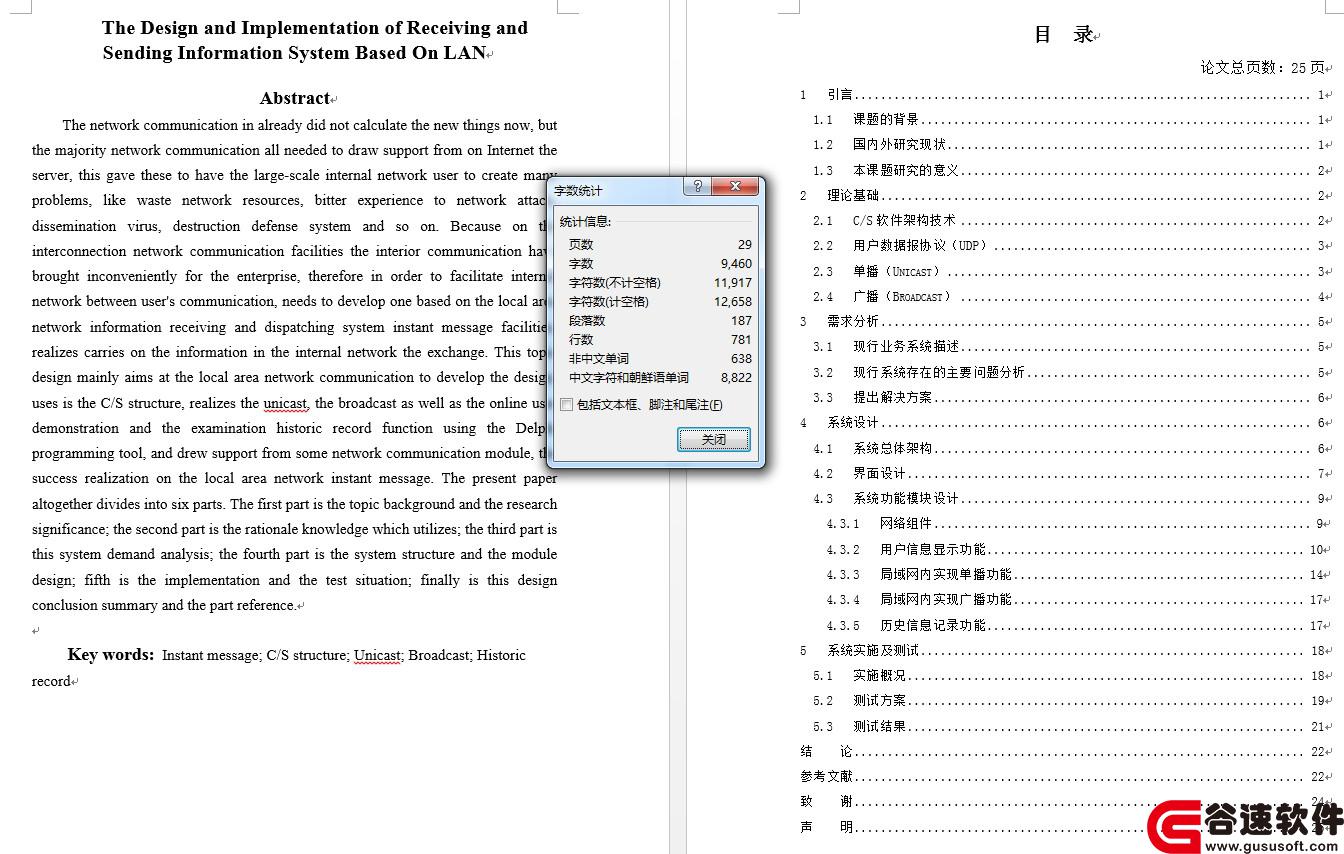
Task: Close the 字数统计 dialog with red X
Action: 736,187
